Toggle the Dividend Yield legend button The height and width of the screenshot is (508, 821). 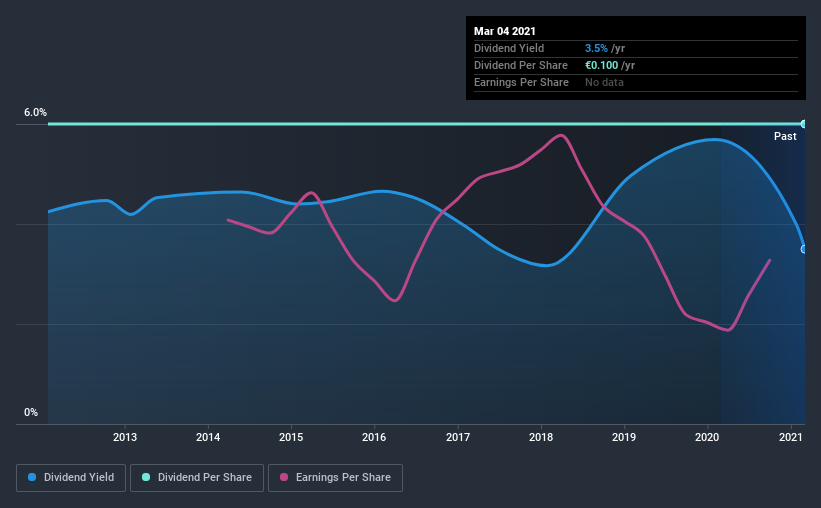click(71, 478)
